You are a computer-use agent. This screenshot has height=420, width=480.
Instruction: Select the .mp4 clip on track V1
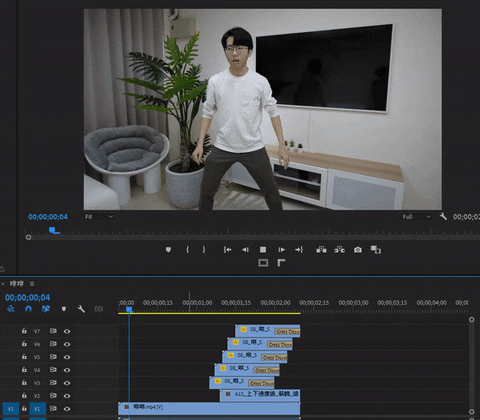coord(209,409)
